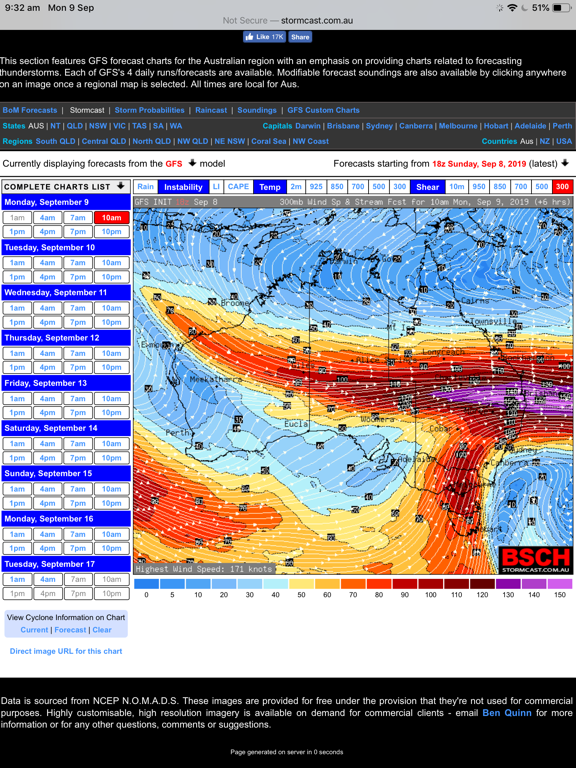
Task: Expand Complete Charts List dropdown
Action: click(120, 186)
